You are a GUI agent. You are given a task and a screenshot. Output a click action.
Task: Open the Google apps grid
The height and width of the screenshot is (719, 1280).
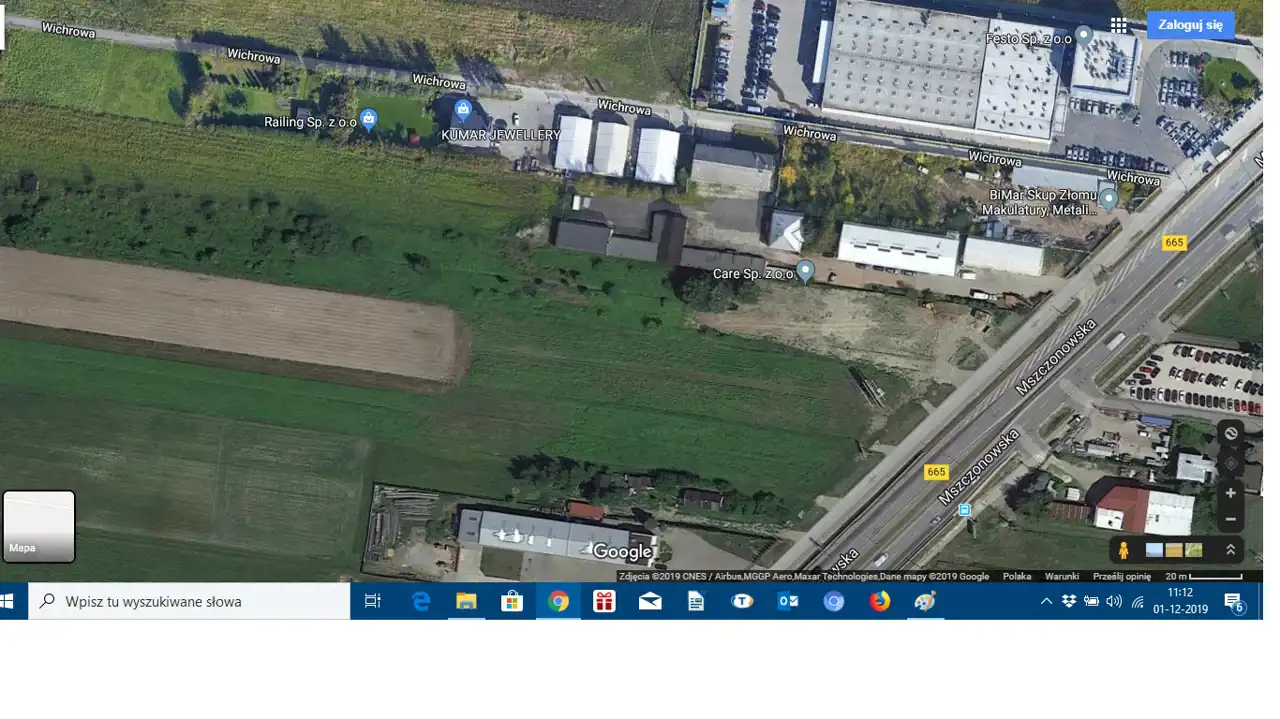(x=1118, y=25)
